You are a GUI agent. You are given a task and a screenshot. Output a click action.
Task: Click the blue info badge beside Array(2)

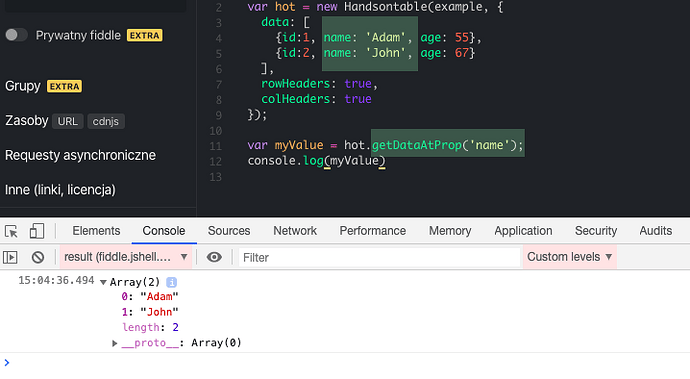pyautogui.click(x=171, y=282)
